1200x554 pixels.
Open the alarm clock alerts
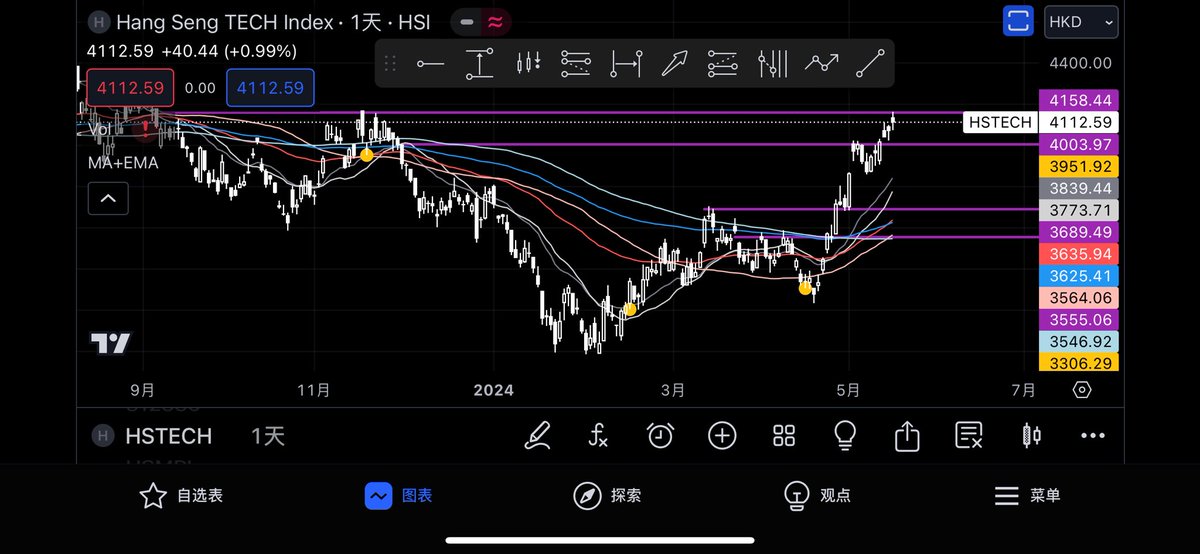pos(660,435)
